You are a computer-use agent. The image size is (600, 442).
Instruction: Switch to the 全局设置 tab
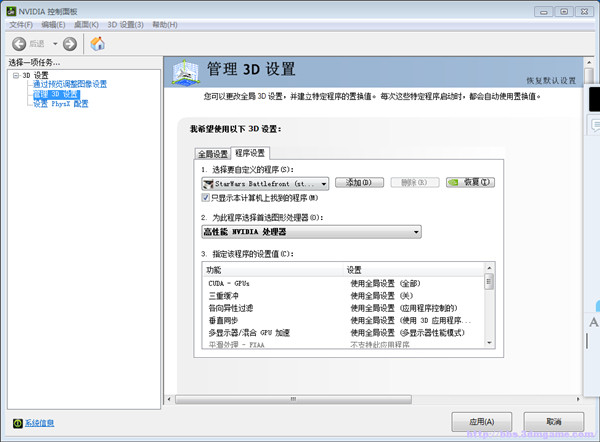coord(213,154)
